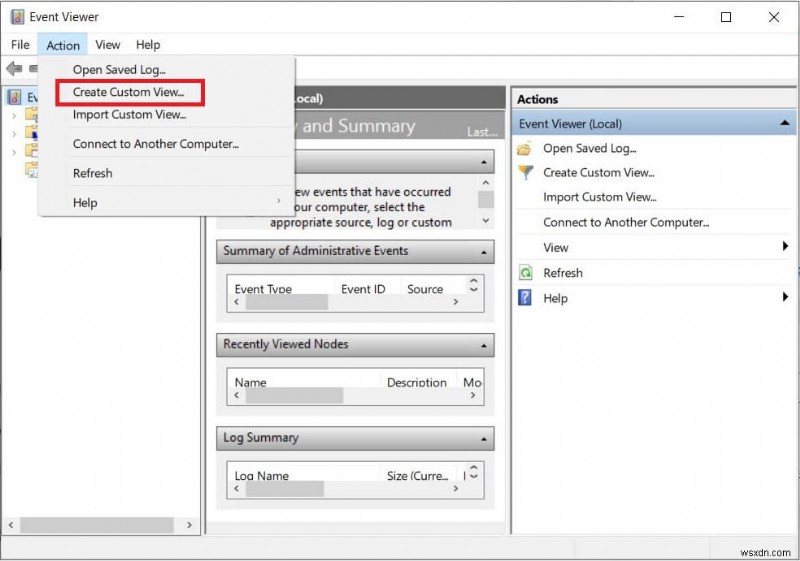800x561 pixels.
Task: Click the Create Custom View funnel icon
Action: tap(526, 172)
